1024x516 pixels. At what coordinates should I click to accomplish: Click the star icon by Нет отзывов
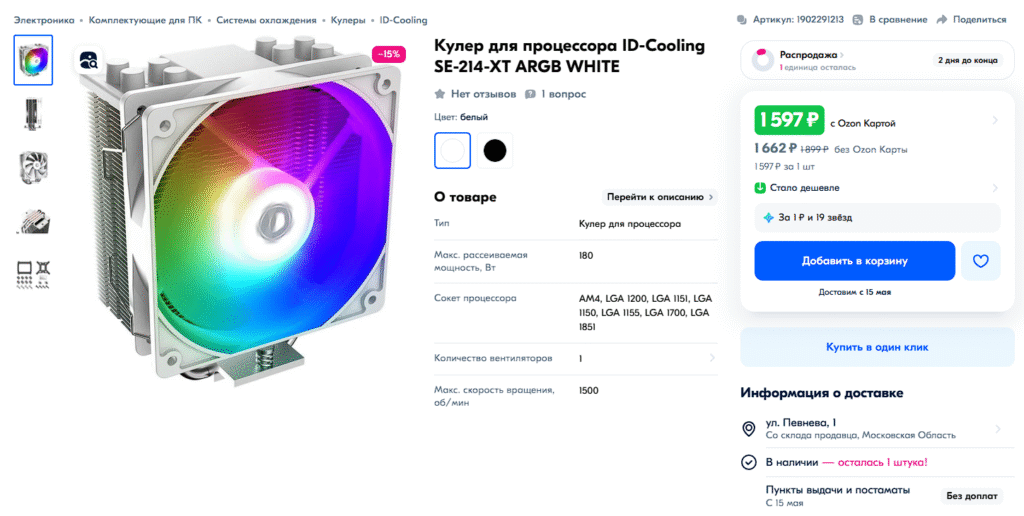coord(440,94)
